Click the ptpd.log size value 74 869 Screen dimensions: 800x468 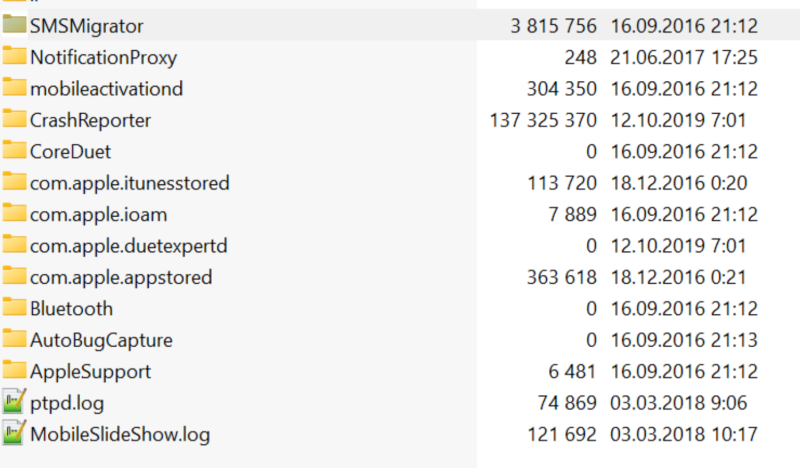point(567,403)
